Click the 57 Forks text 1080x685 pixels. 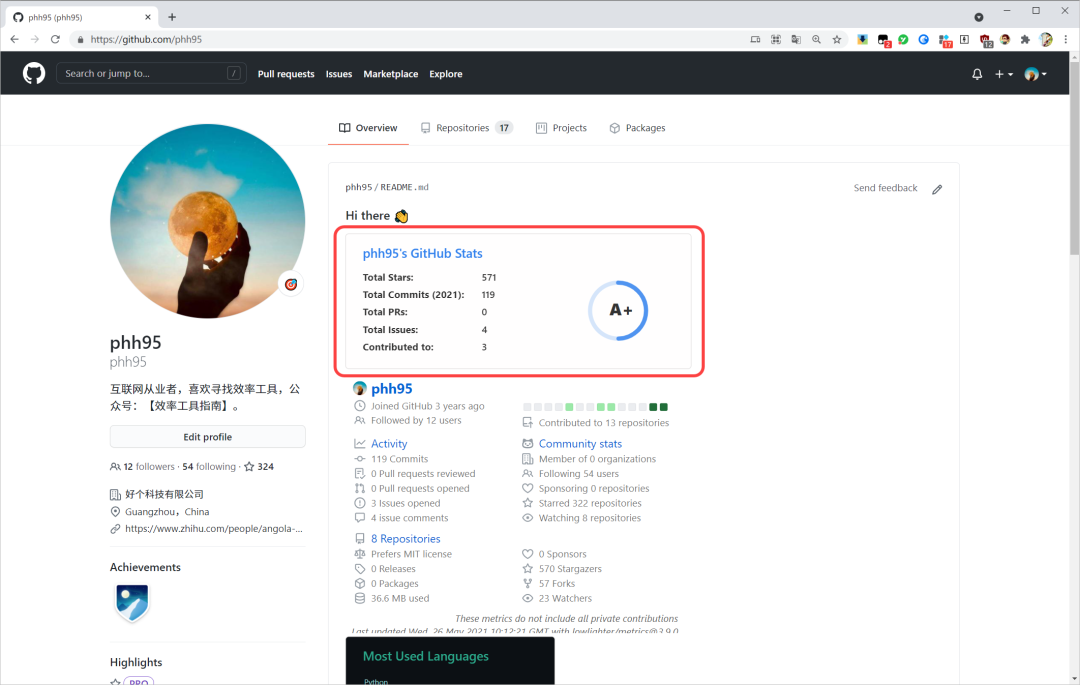557,584
